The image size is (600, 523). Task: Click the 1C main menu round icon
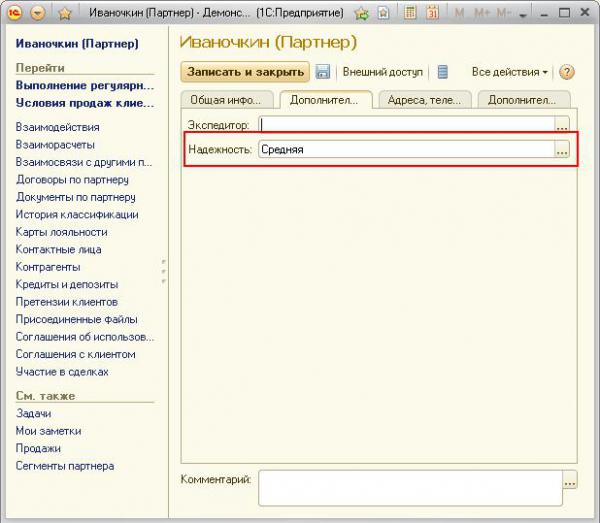[16, 13]
